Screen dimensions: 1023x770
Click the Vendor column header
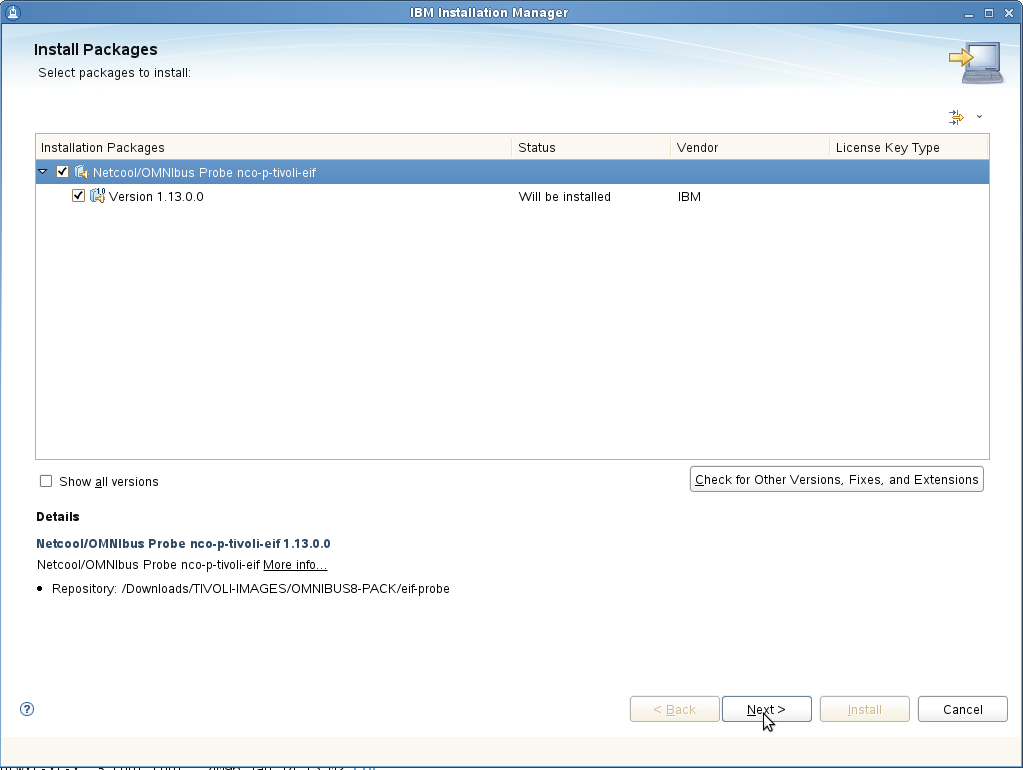pyautogui.click(x=749, y=147)
